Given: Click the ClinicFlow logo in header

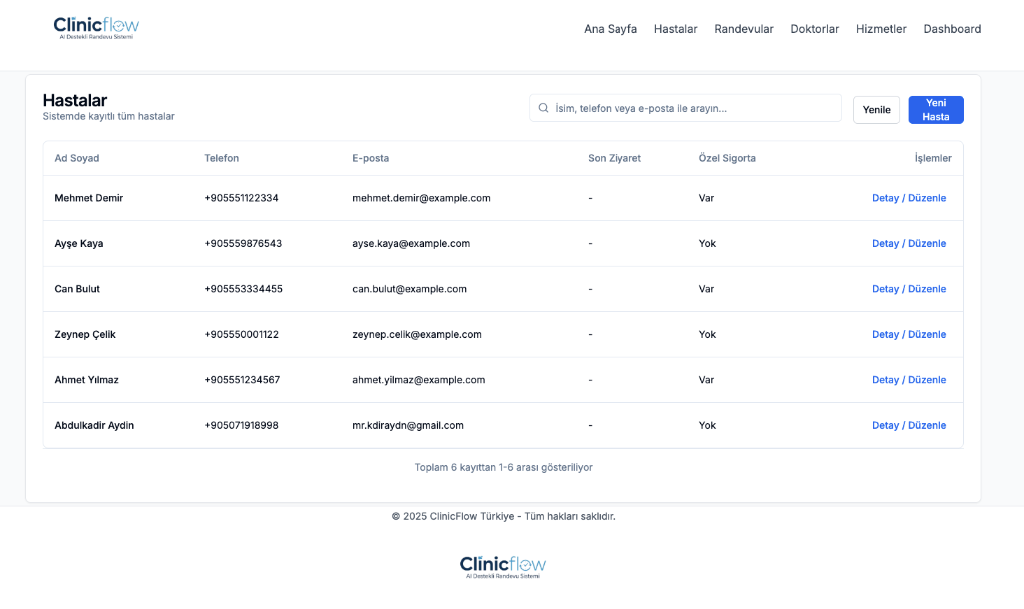Looking at the screenshot, I should [x=96, y=28].
